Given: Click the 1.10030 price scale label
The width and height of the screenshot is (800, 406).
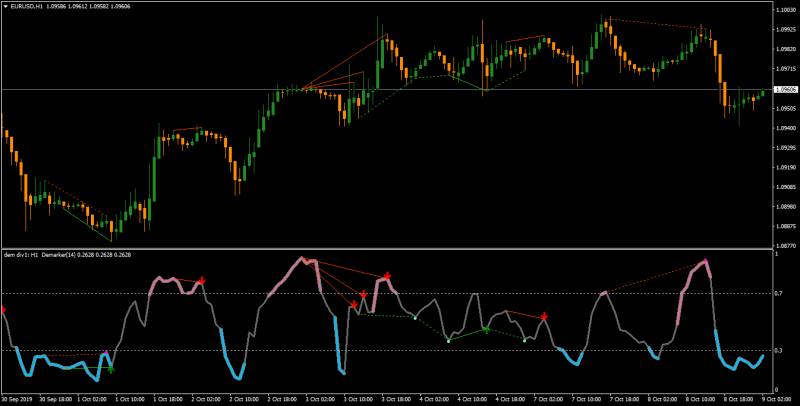Looking at the screenshot, I should (784, 10).
